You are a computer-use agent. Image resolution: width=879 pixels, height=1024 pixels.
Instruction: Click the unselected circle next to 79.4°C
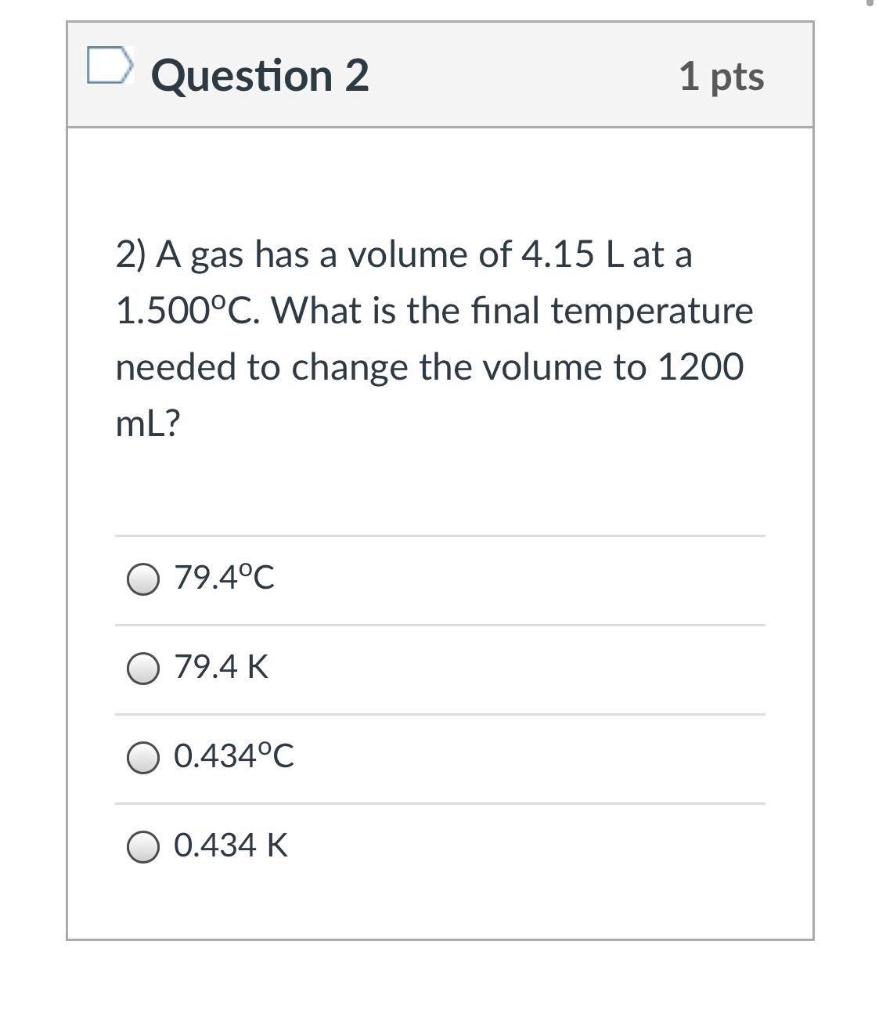[x=143, y=576]
